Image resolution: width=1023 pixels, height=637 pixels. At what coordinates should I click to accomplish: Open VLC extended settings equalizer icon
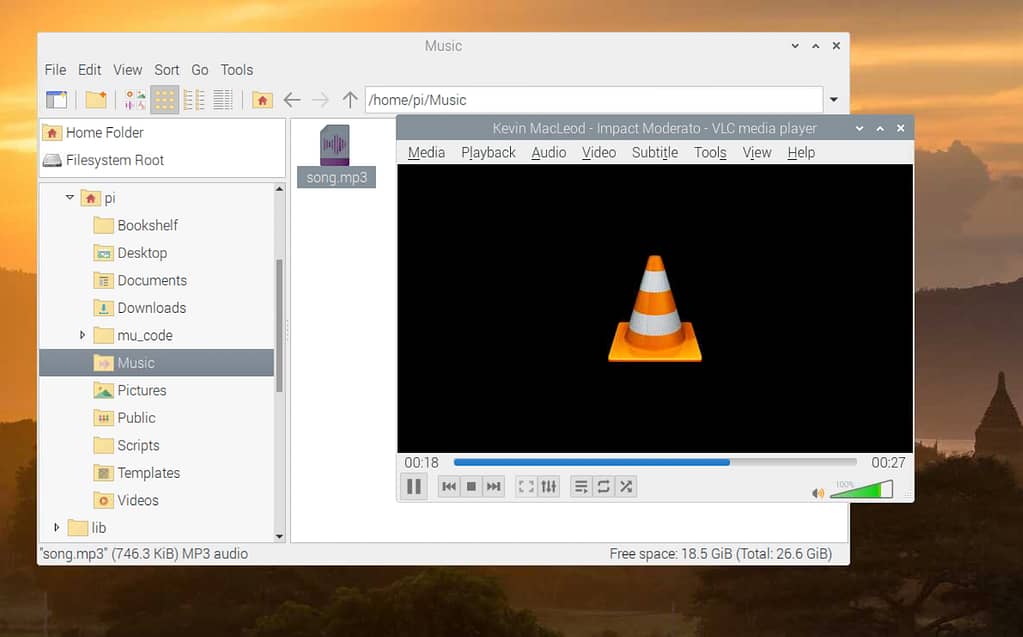pos(549,487)
